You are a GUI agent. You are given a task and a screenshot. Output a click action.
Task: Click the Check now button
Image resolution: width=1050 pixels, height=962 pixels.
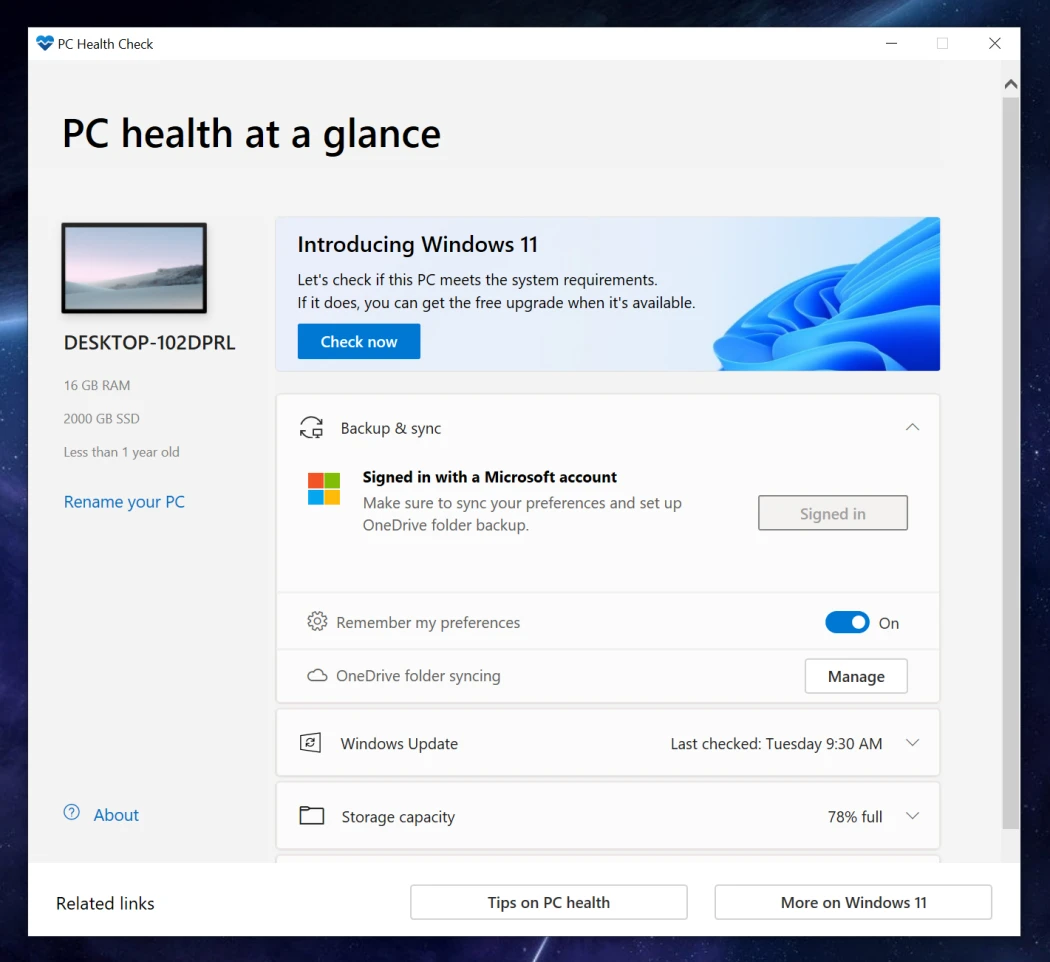(358, 341)
